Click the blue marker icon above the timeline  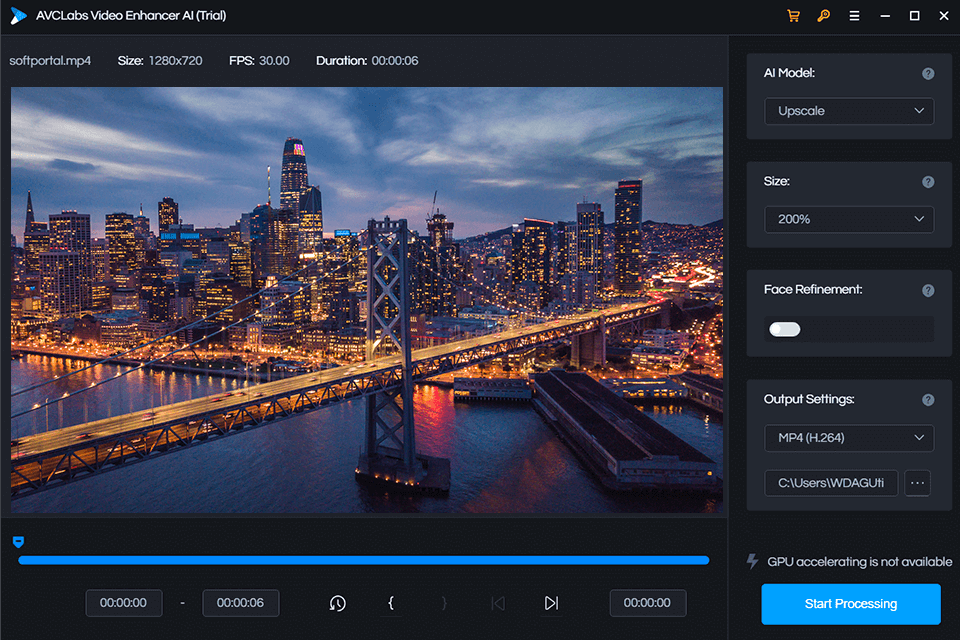tap(18, 540)
